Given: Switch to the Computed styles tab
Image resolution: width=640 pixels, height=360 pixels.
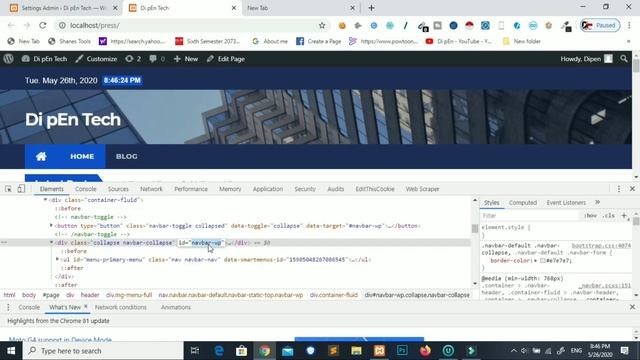Looking at the screenshot, I should [x=522, y=202].
